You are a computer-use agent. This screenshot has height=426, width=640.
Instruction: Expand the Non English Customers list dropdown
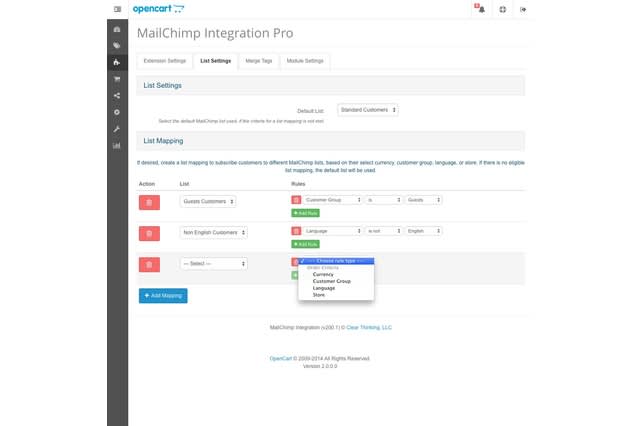tap(214, 232)
